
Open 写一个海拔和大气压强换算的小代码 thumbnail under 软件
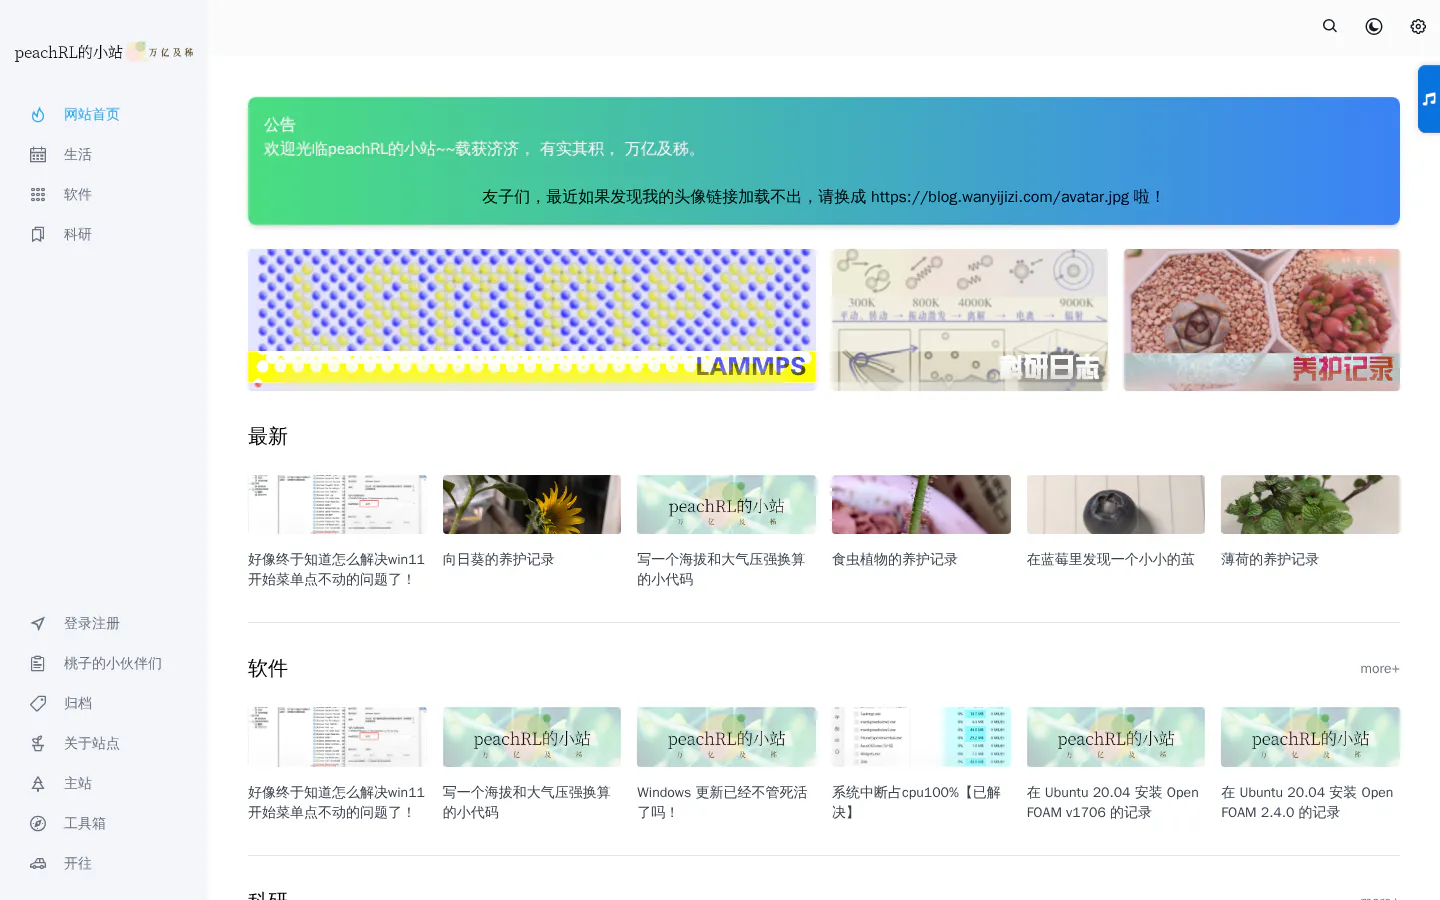532,737
